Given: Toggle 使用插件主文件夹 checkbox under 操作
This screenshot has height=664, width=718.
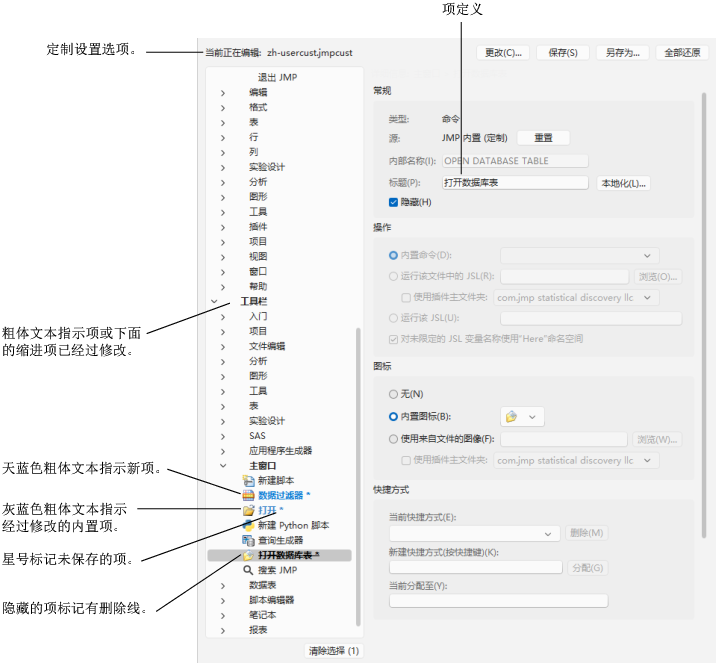Looking at the screenshot, I should pyautogui.click(x=406, y=298).
